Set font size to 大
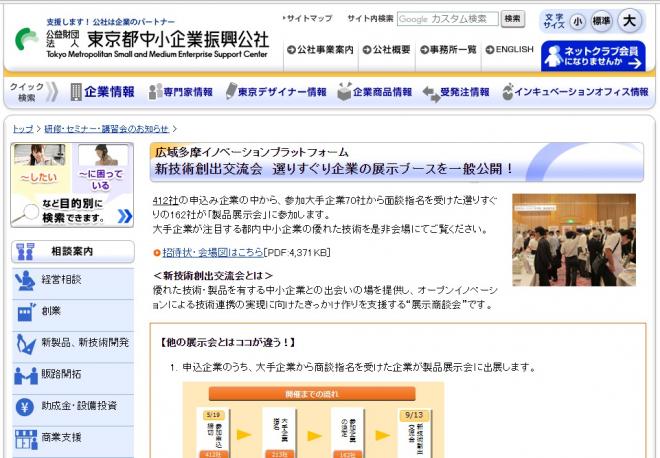This screenshot has height=458, width=660. pyautogui.click(x=629, y=21)
